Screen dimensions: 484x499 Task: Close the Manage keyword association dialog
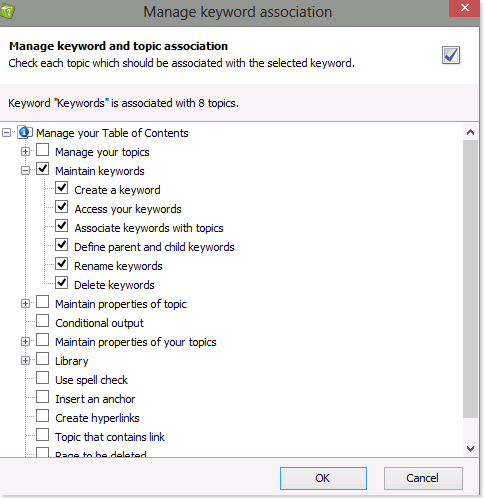(464, 8)
